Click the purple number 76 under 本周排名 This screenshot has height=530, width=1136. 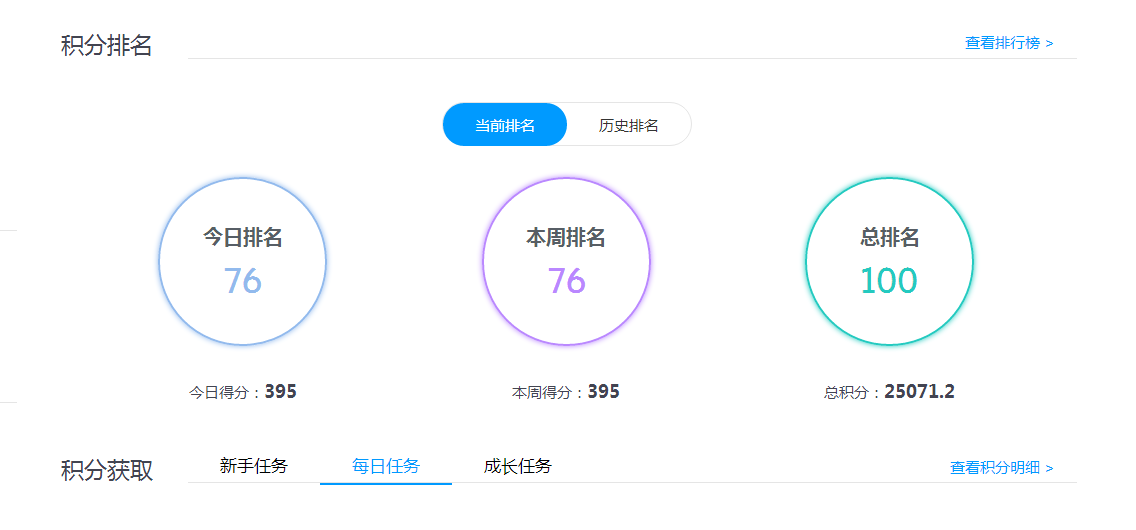(x=566, y=281)
